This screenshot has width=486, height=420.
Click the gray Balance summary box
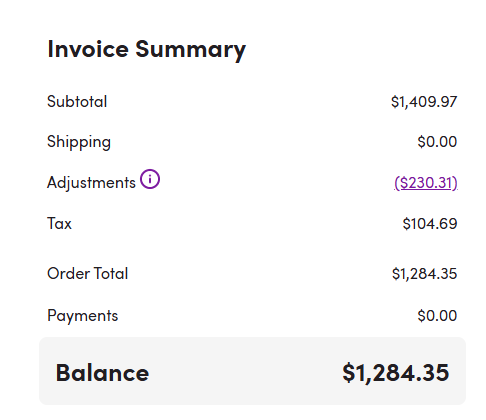coord(252,371)
